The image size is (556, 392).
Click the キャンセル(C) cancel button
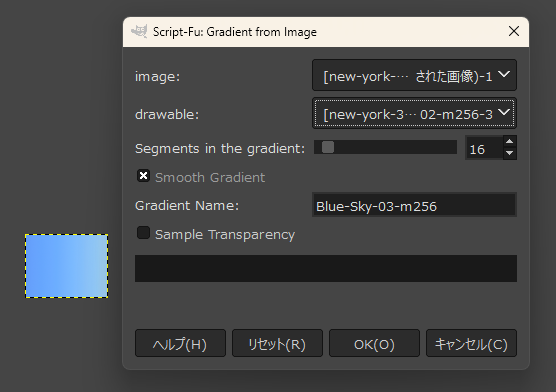(x=471, y=343)
